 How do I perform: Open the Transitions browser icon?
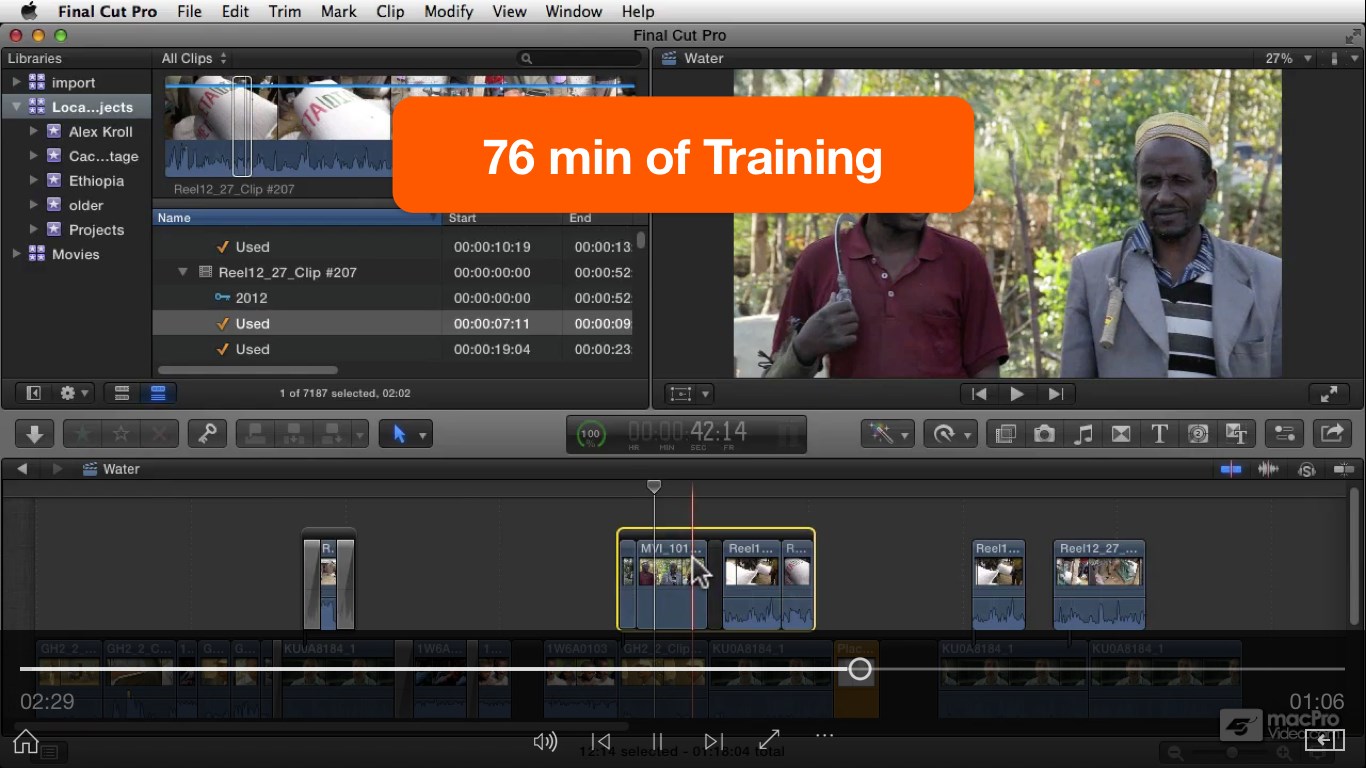point(1121,434)
